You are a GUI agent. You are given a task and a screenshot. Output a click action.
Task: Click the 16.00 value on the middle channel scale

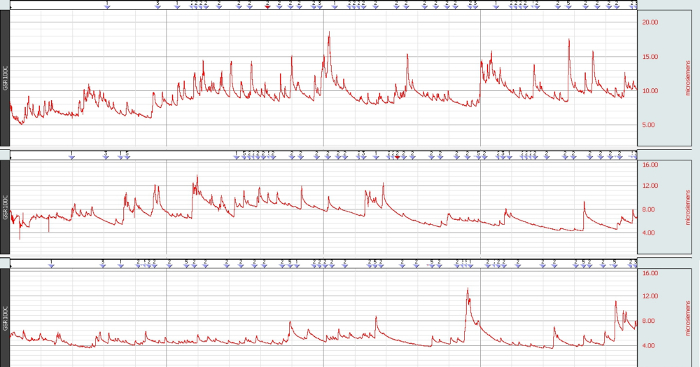pyautogui.click(x=650, y=165)
